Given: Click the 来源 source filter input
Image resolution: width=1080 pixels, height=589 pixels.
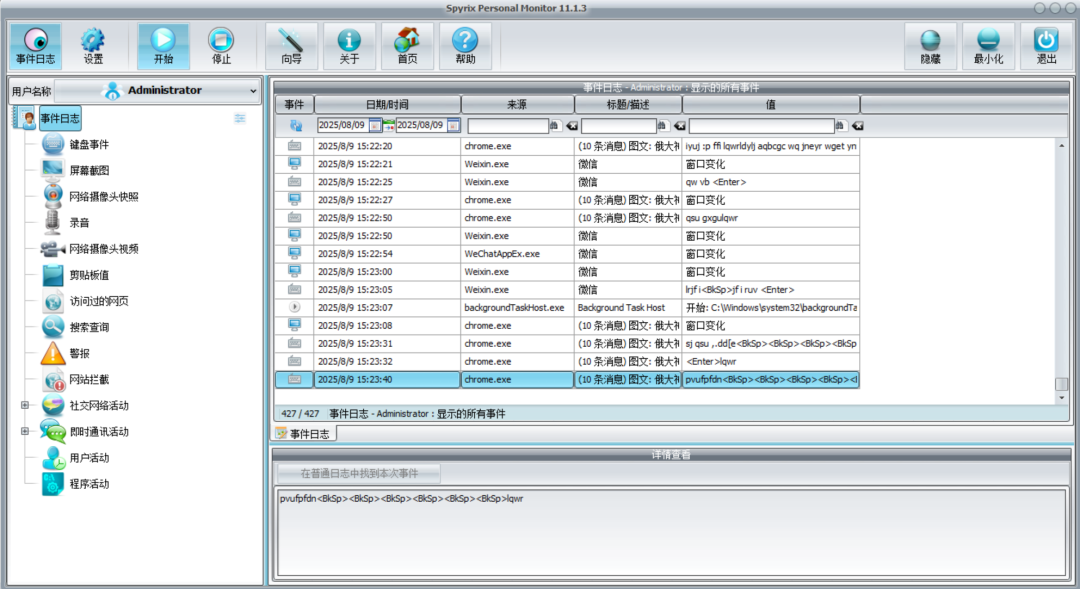Looking at the screenshot, I should coord(508,126).
